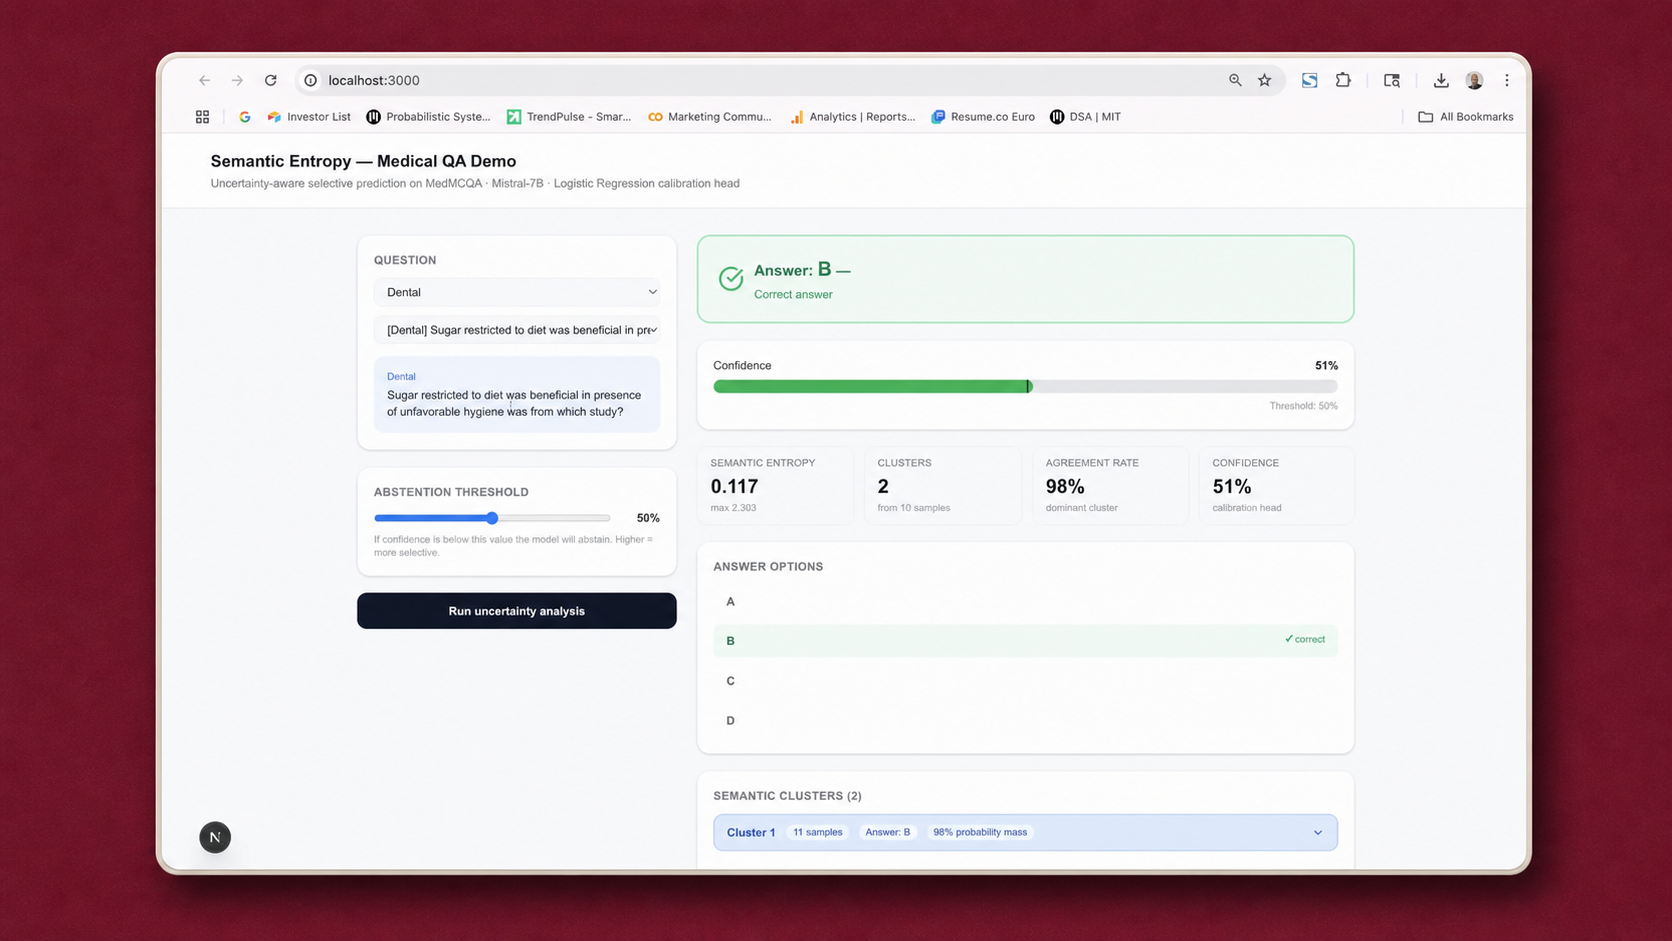Open the TrendPulse bookmark
The image size is (1672, 941).
(x=569, y=117)
